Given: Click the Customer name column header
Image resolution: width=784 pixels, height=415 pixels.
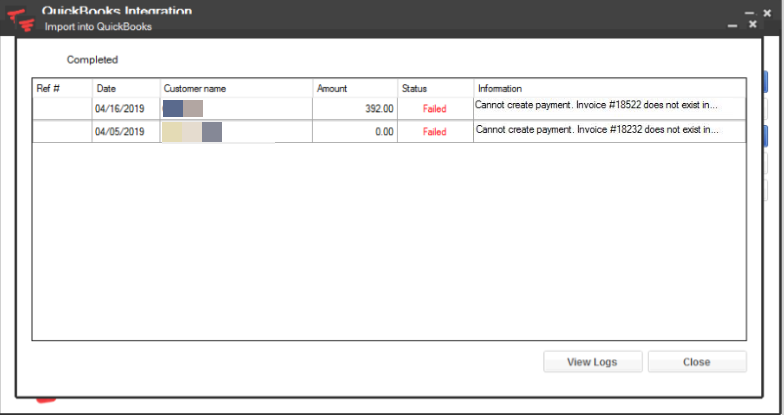Looking at the screenshot, I should coord(236,88).
